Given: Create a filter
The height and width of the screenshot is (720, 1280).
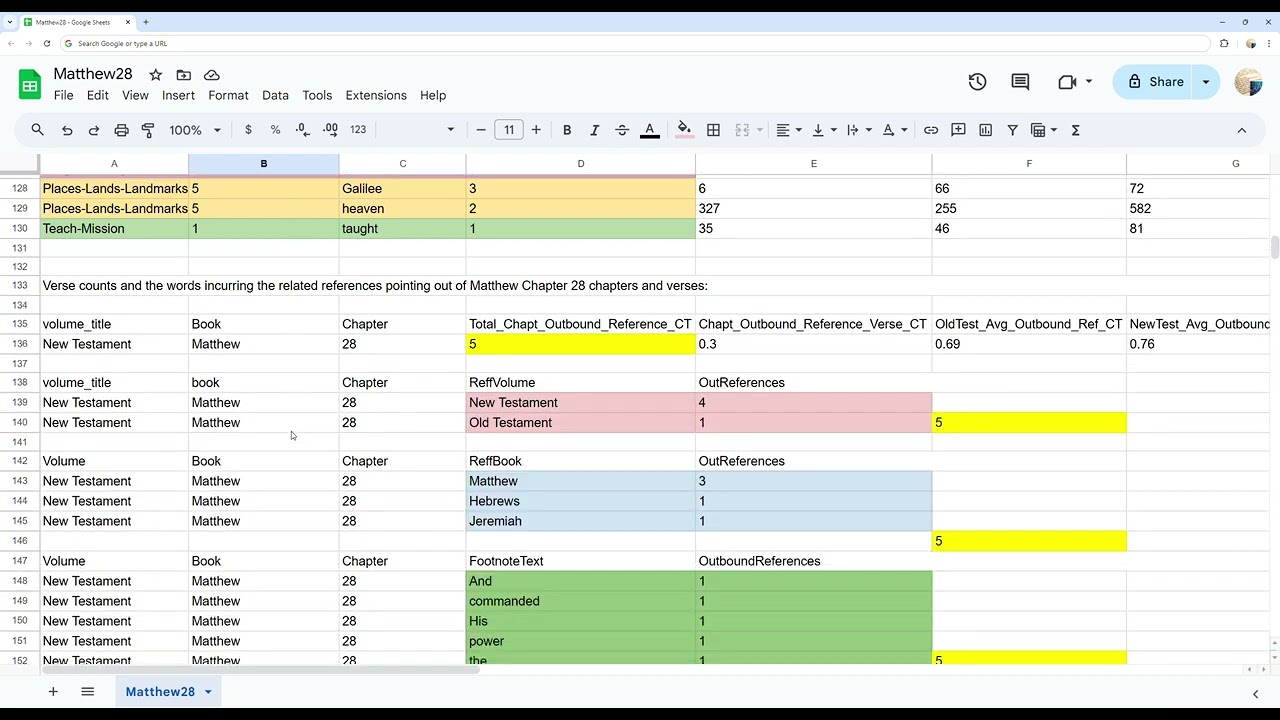Looking at the screenshot, I should tap(1012, 130).
